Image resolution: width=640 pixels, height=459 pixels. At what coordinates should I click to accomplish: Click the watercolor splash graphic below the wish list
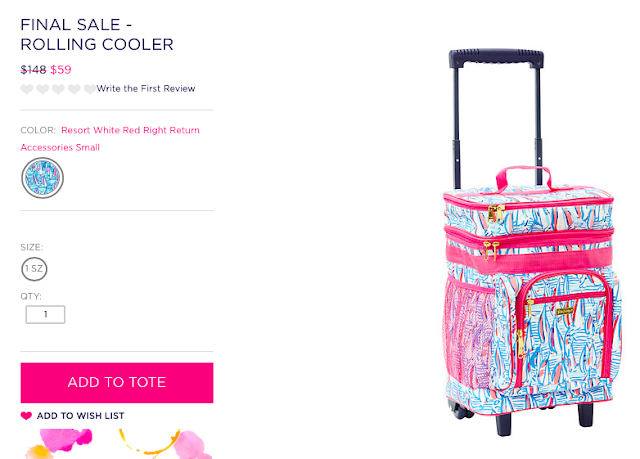click(118, 443)
